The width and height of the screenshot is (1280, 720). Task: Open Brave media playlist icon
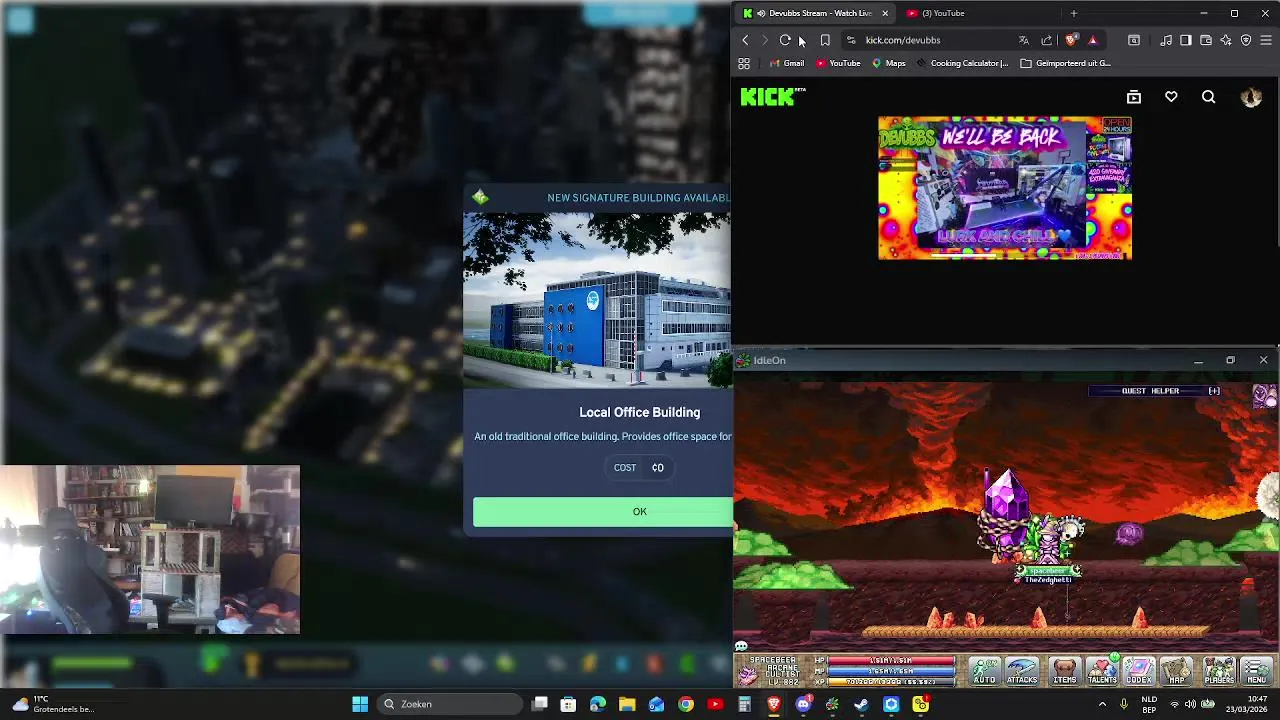pos(1166,40)
